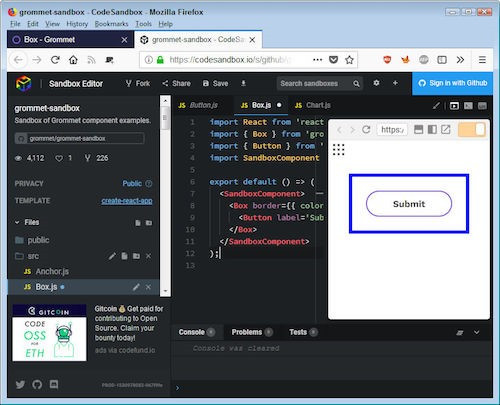Collapse the Files section
Screen dimensions: 500x405
[27, 222]
